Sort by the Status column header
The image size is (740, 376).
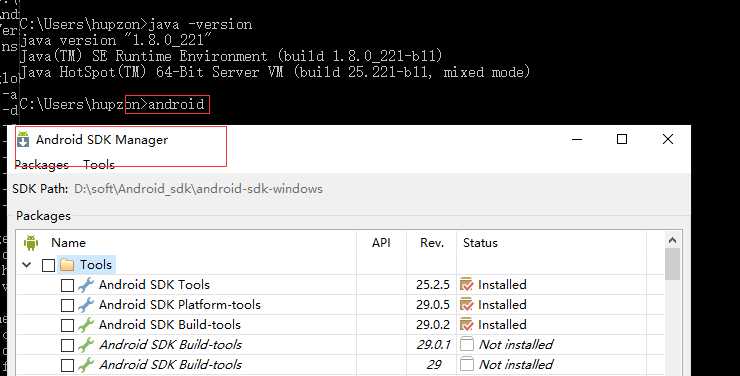480,242
